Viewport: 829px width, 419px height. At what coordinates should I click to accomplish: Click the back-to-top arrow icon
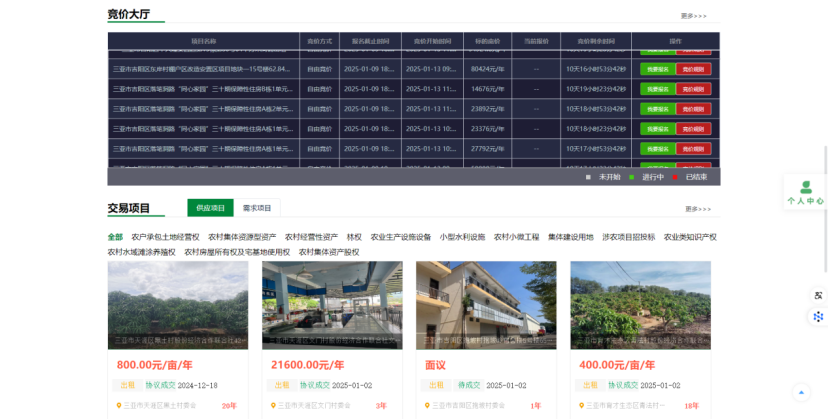pyautogui.click(x=800, y=393)
